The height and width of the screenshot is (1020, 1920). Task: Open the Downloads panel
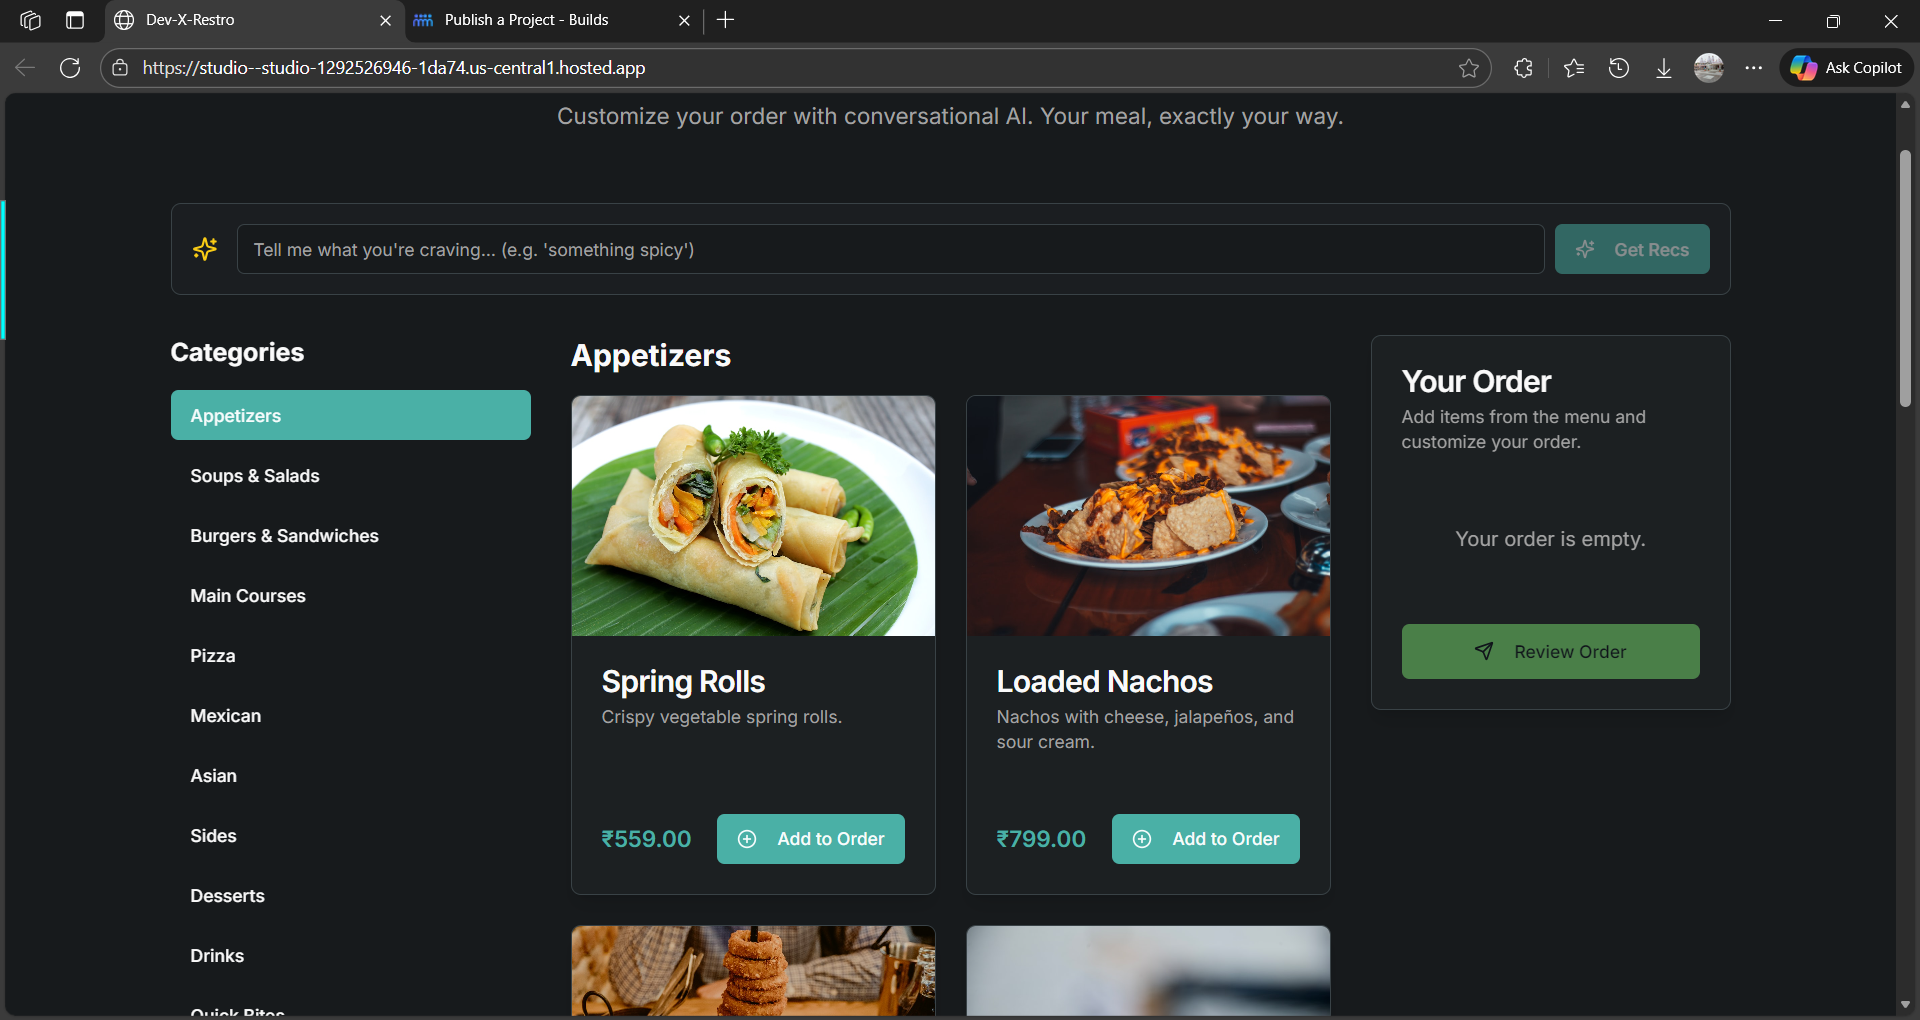pyautogui.click(x=1664, y=68)
